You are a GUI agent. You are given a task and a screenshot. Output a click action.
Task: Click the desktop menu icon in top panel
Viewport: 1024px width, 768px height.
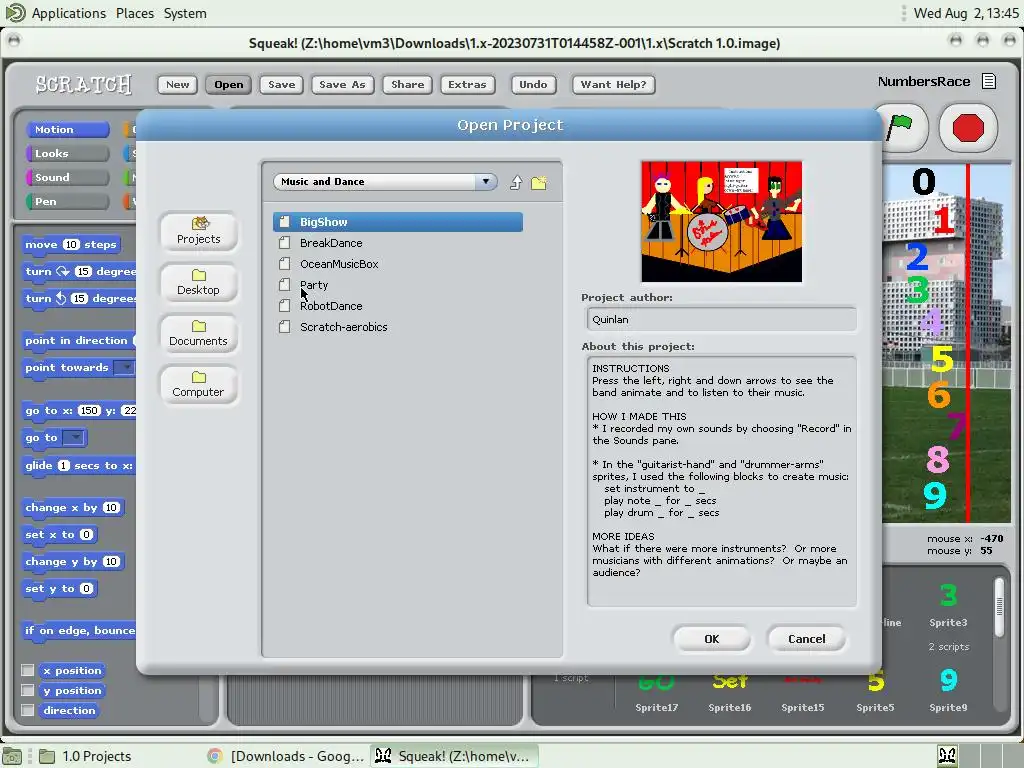[x=15, y=12]
